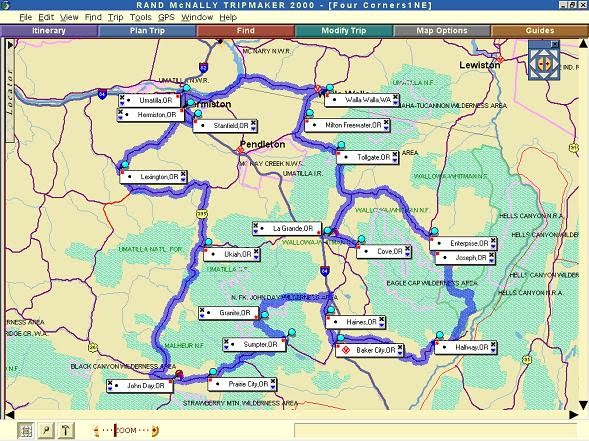Pan map right with bottom-right arrow
This screenshot has height=441, width=589.
[574, 415]
